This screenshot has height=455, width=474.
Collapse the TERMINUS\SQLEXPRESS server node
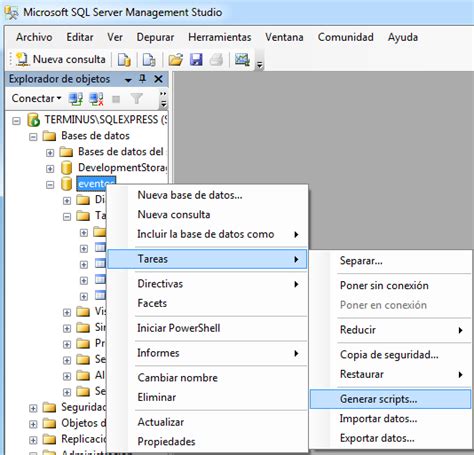pos(16,121)
